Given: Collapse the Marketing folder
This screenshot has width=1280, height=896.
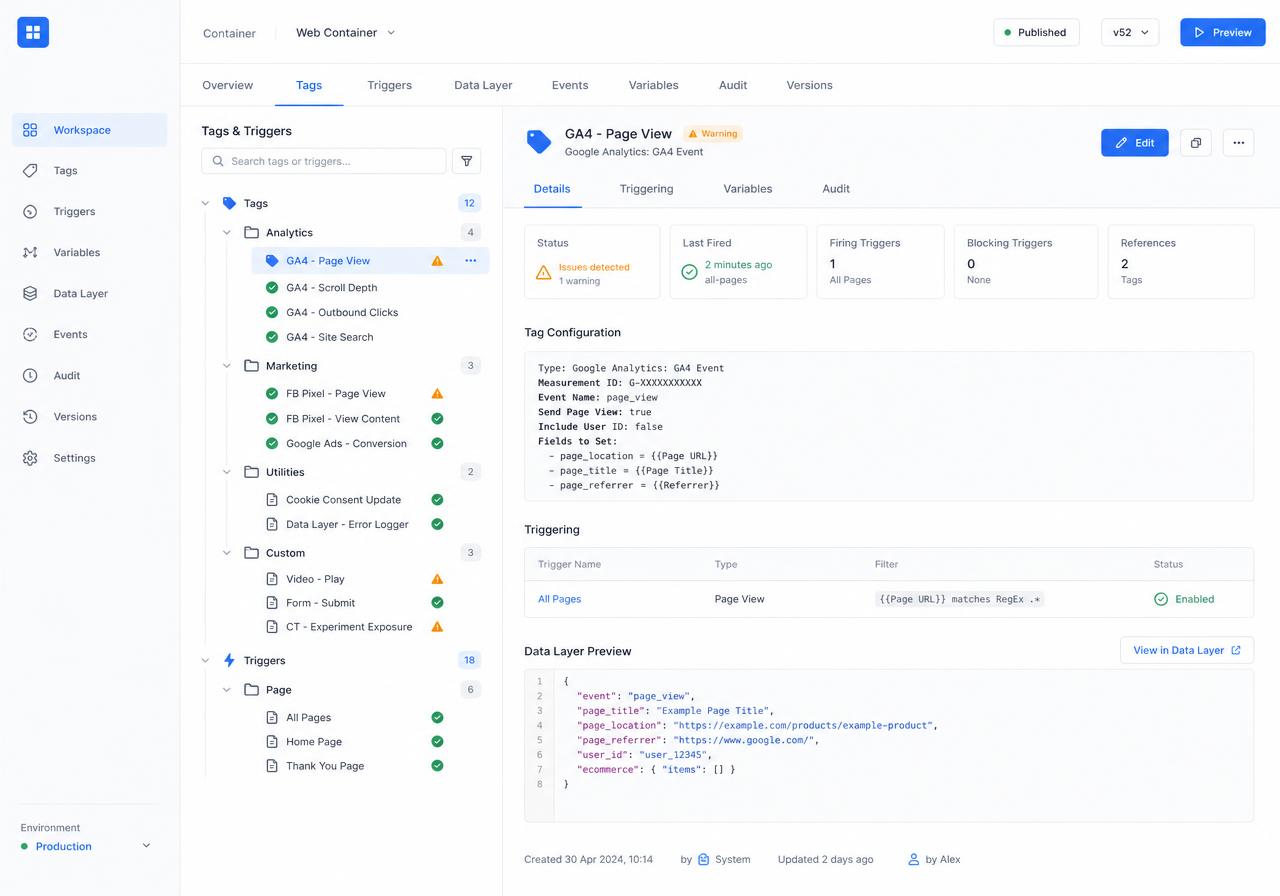Looking at the screenshot, I should (x=227, y=366).
